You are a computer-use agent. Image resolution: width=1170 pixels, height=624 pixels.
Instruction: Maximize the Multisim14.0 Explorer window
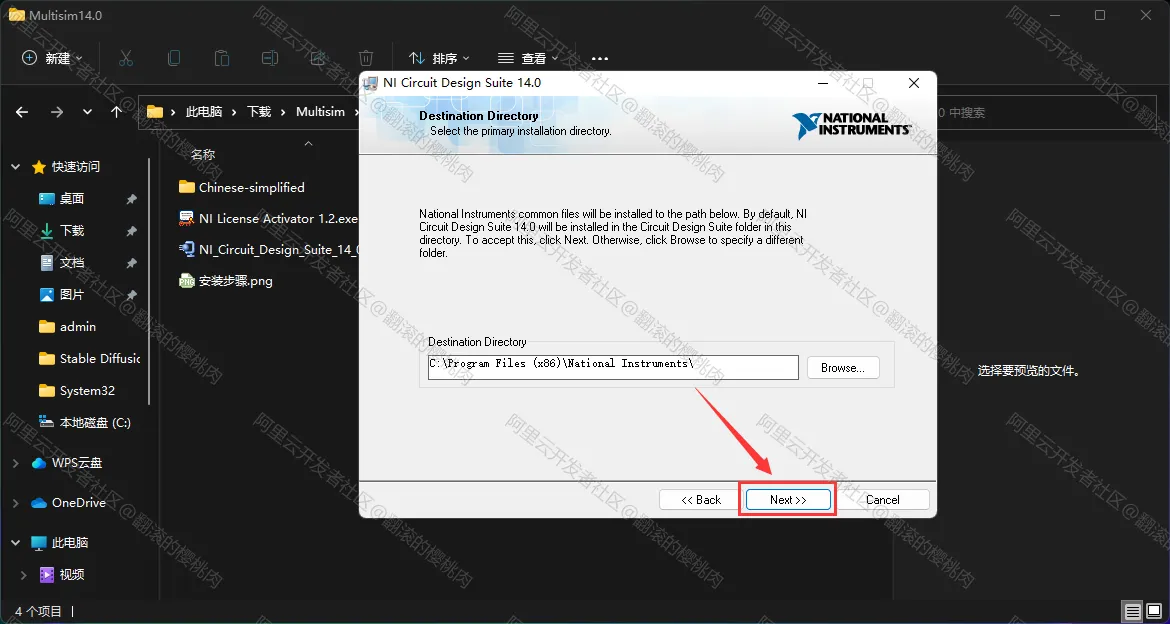click(x=1100, y=15)
